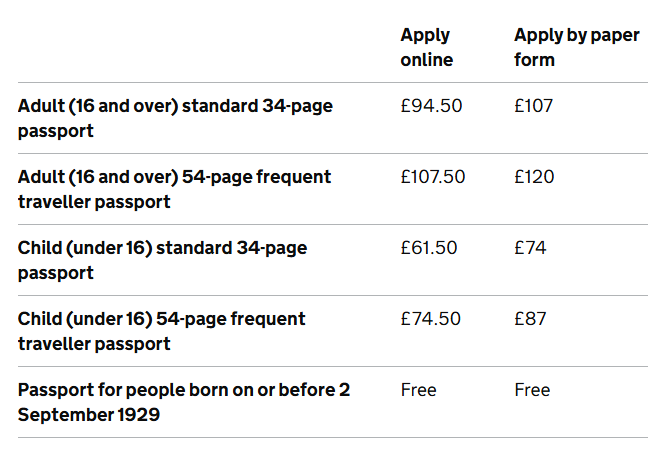The width and height of the screenshot is (659, 453).
Task: Click the £120 paper form price
Action: click(x=534, y=177)
